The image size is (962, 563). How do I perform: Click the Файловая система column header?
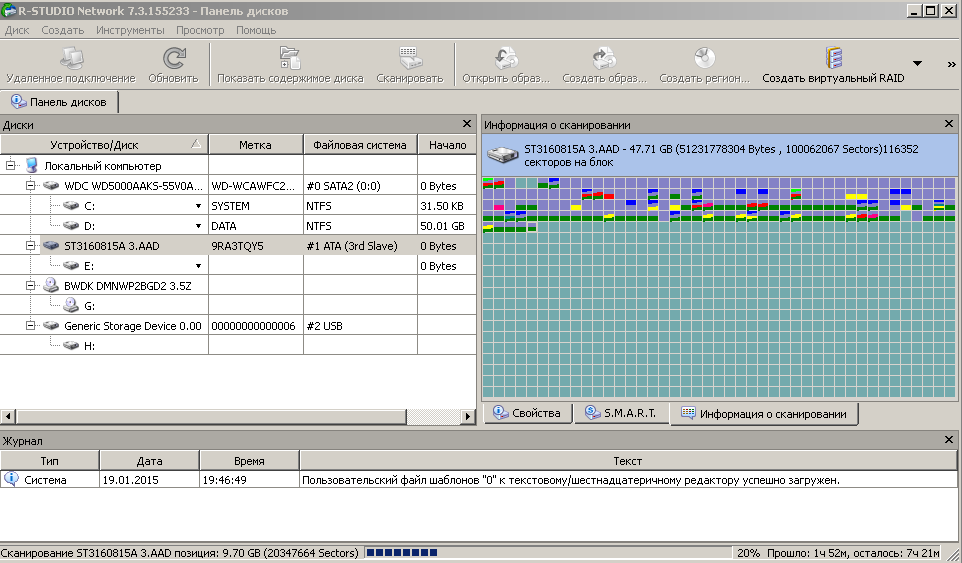[360, 145]
